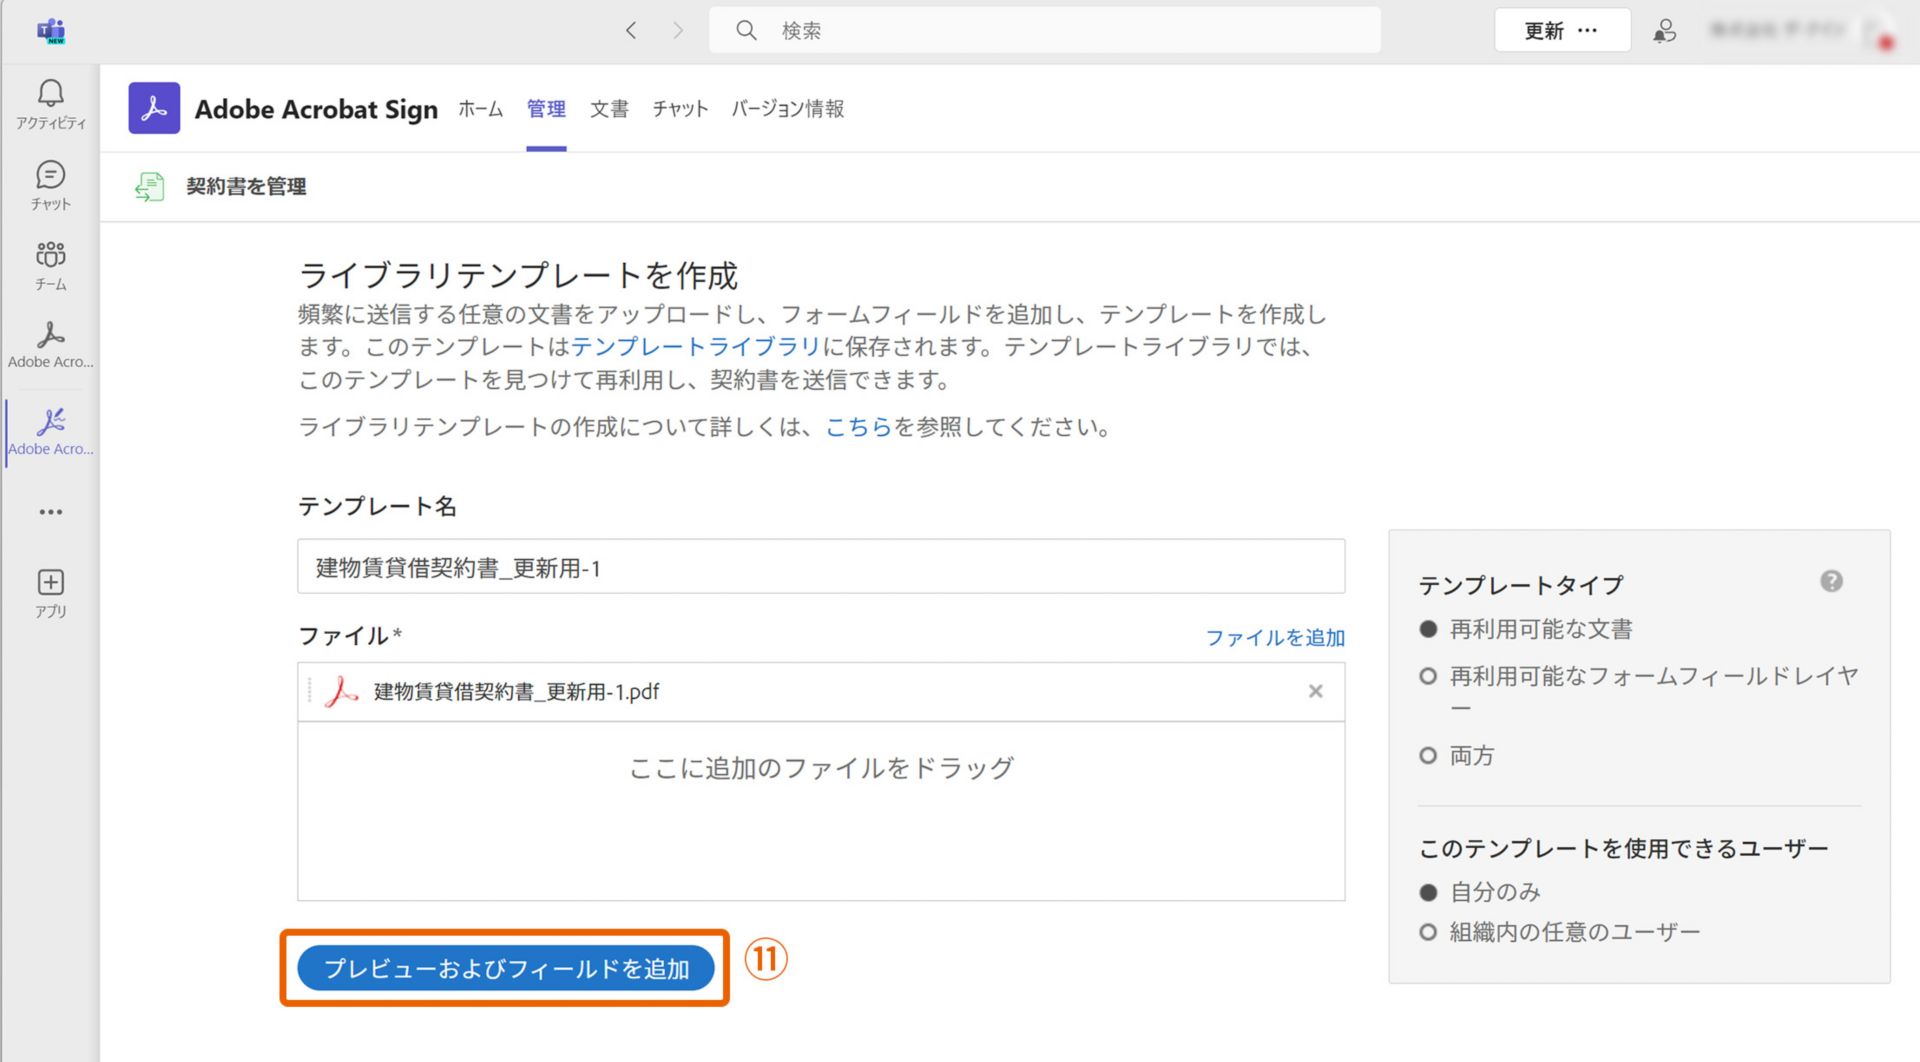Click the ファイルを追加 link
1920x1062 pixels.
click(1275, 638)
